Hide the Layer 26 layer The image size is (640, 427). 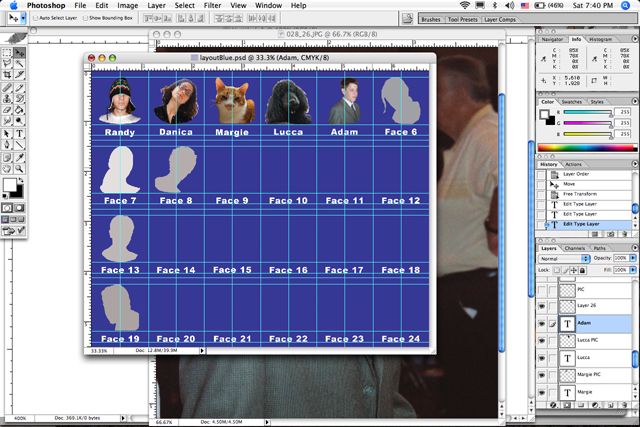click(x=542, y=306)
